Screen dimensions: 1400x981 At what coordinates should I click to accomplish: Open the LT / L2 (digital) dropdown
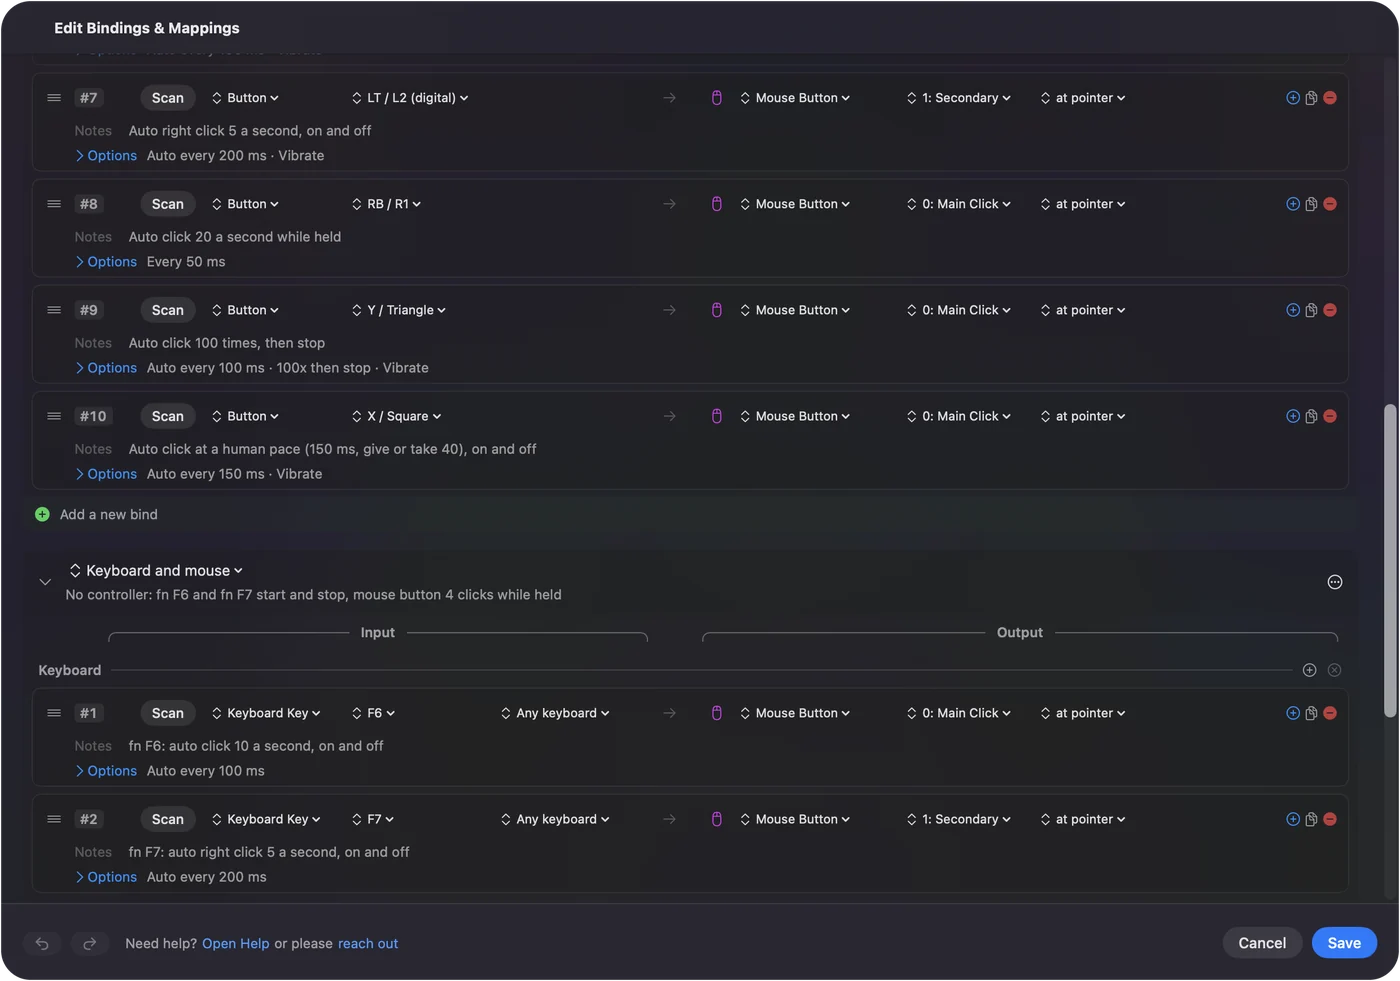click(410, 98)
